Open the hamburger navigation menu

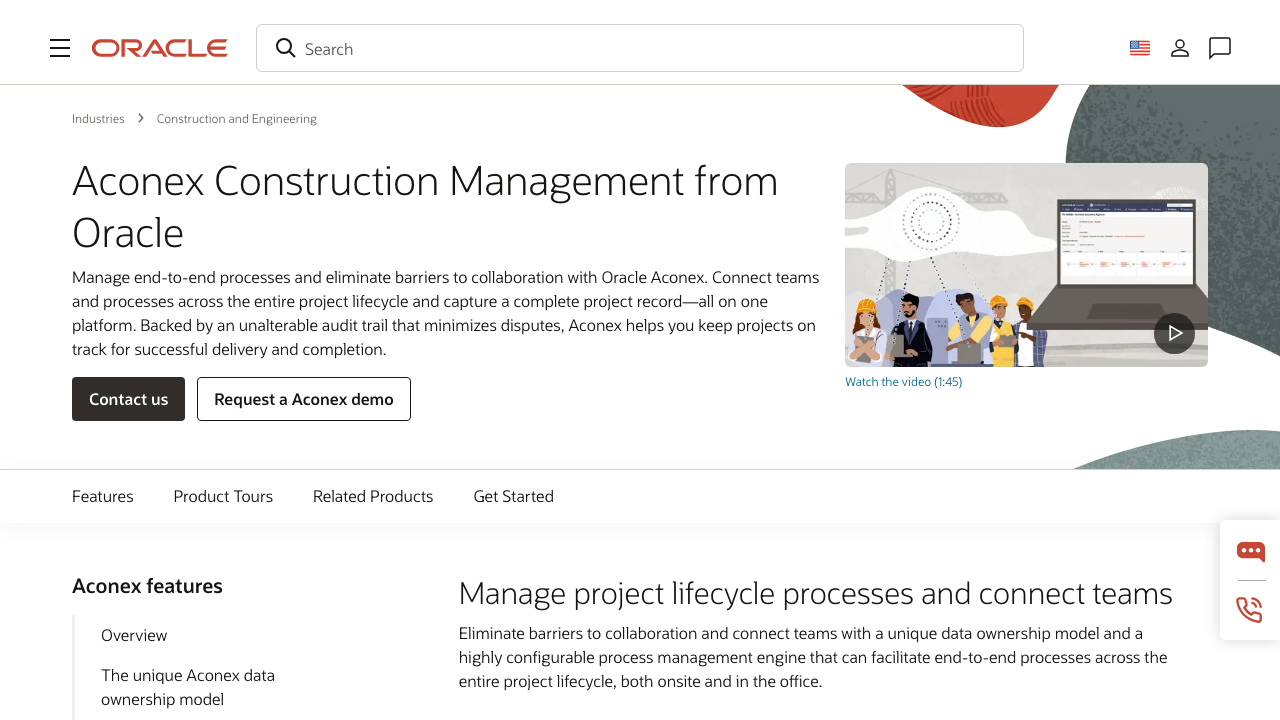coord(60,47)
